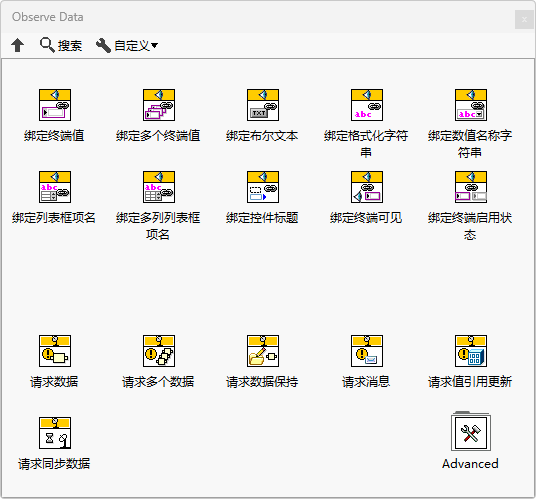Click the 绑定终端可见 text label
Image resolution: width=536 pixels, height=499 pixels.
click(x=366, y=218)
